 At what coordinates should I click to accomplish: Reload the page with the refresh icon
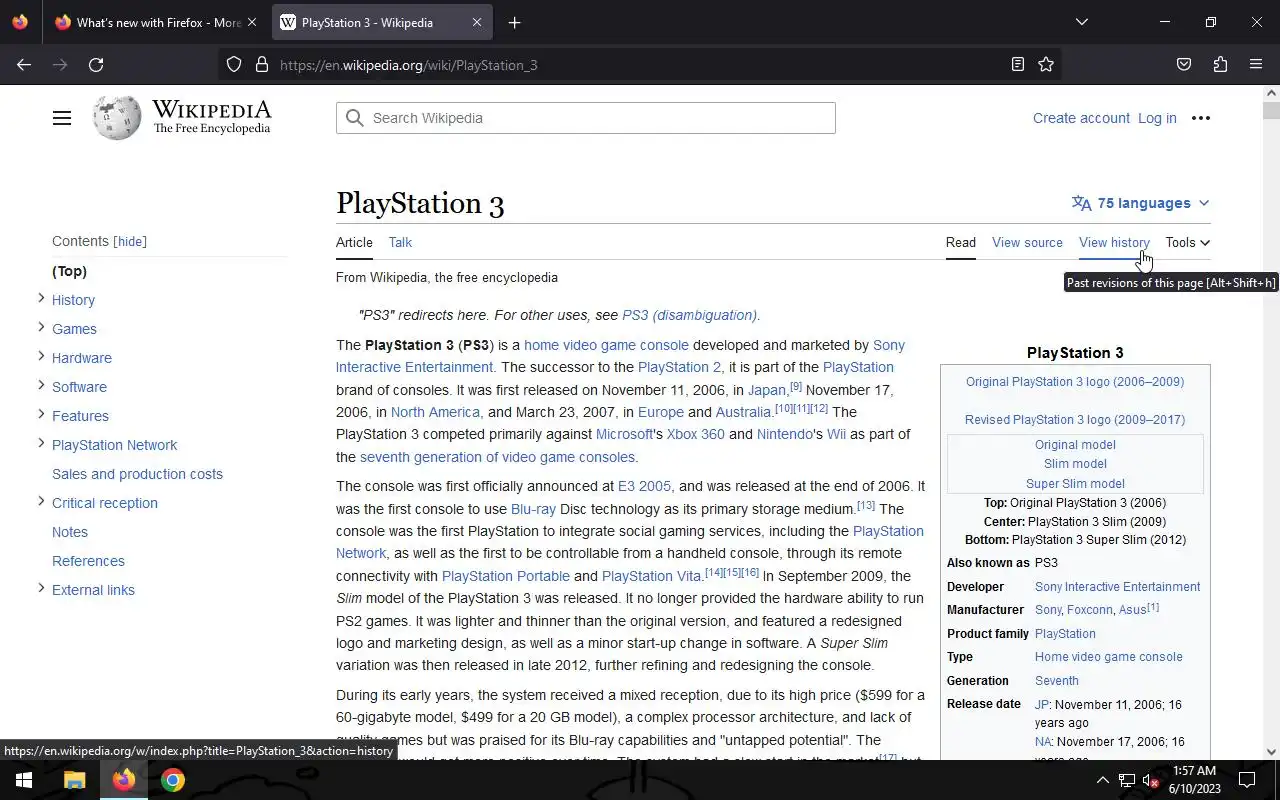96,65
